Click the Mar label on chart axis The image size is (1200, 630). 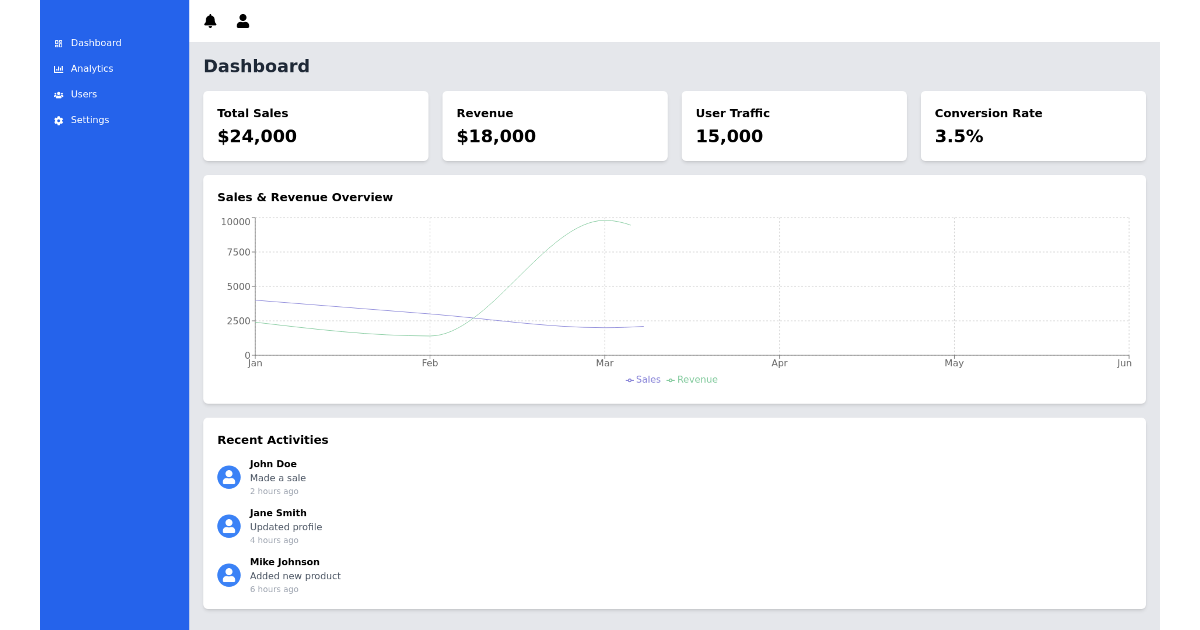(x=604, y=363)
